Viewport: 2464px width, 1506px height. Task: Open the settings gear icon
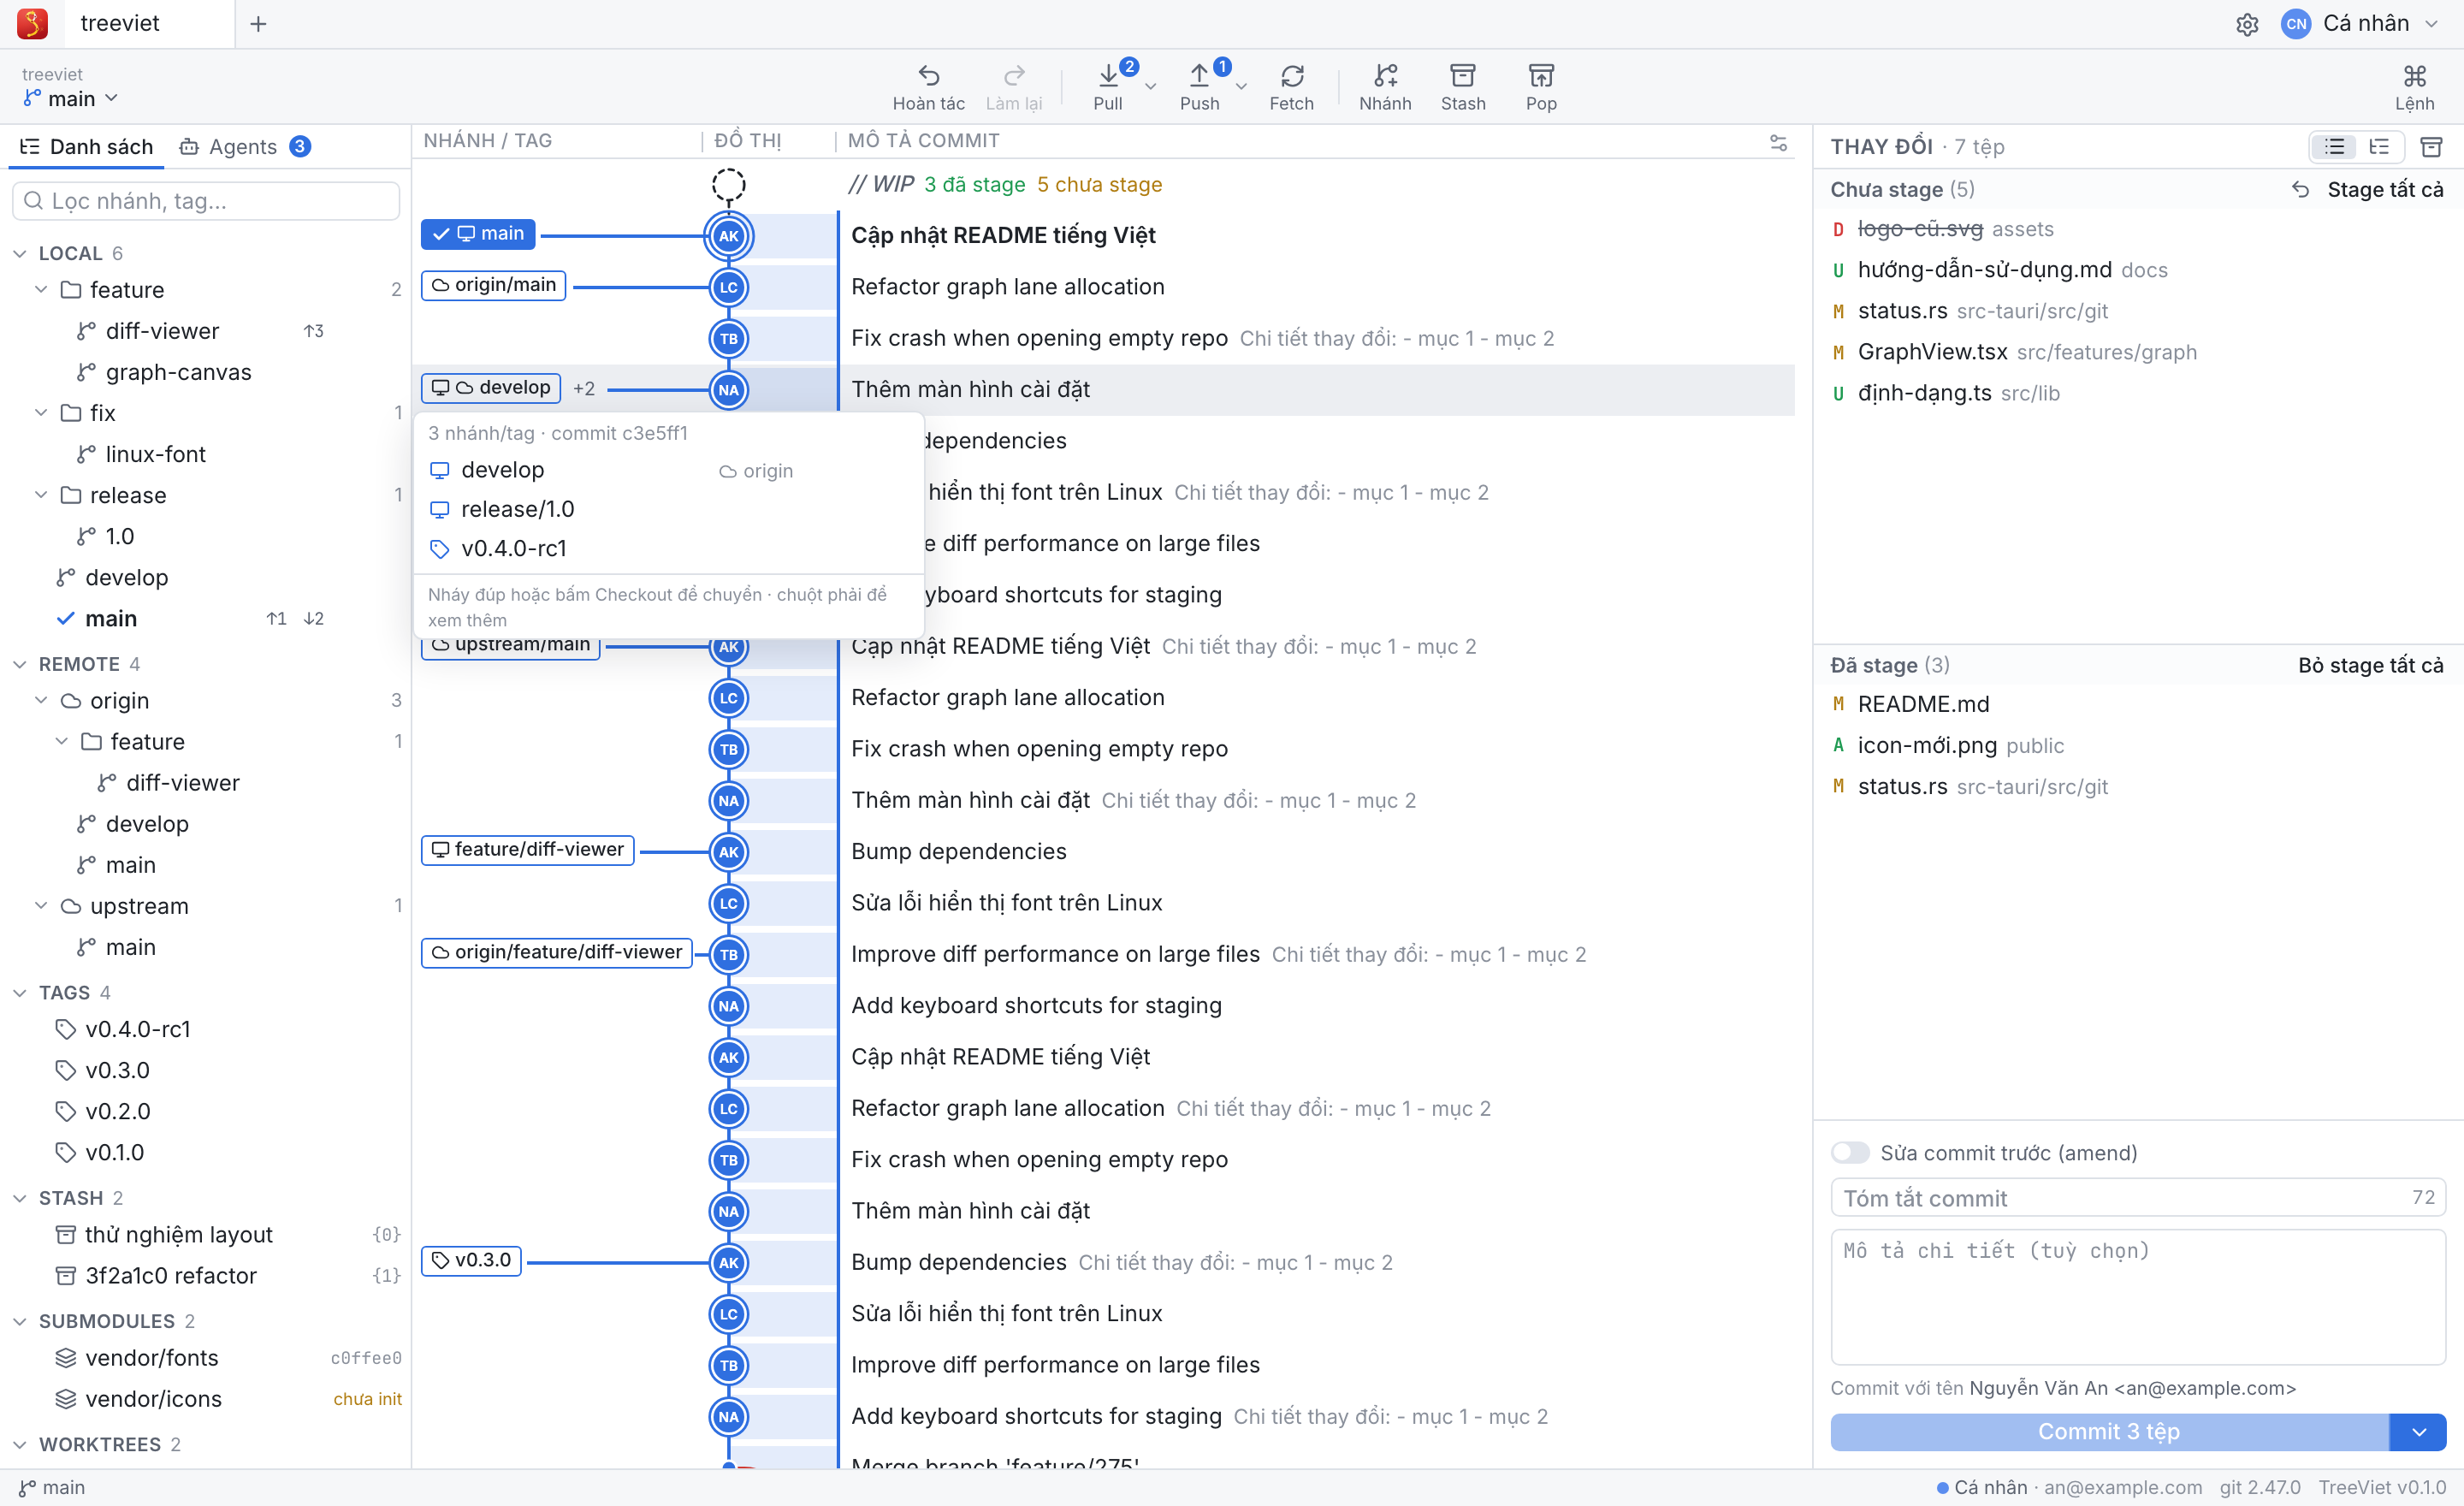[x=2247, y=24]
